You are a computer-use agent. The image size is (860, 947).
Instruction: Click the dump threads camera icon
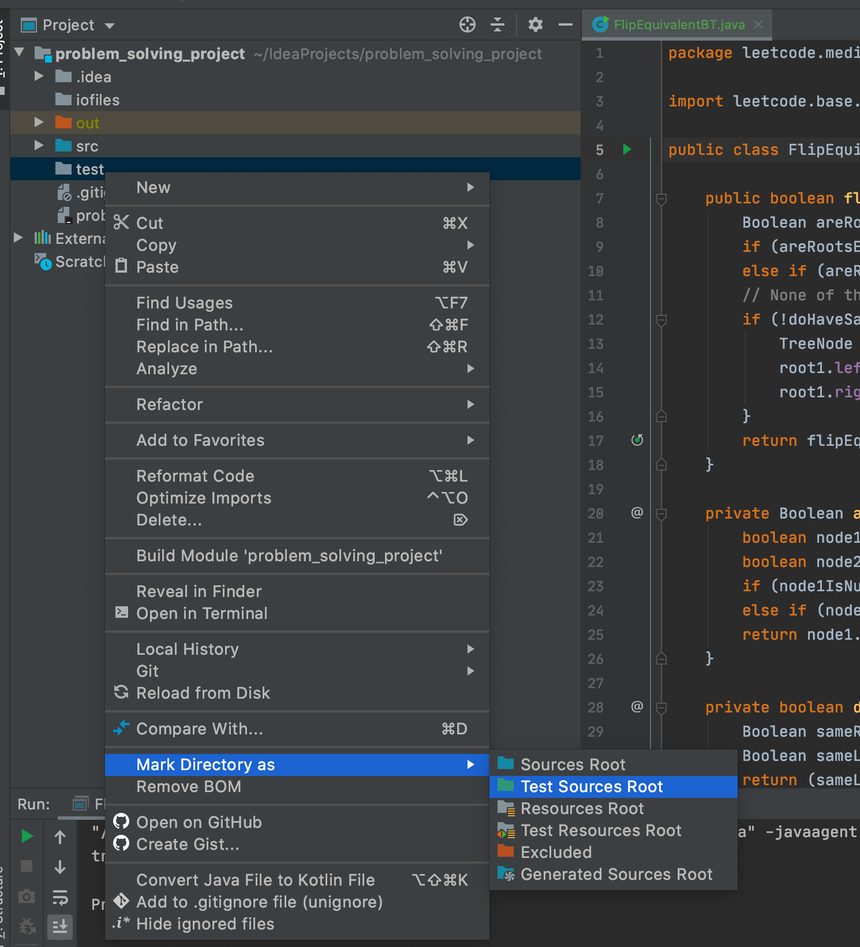point(27,897)
